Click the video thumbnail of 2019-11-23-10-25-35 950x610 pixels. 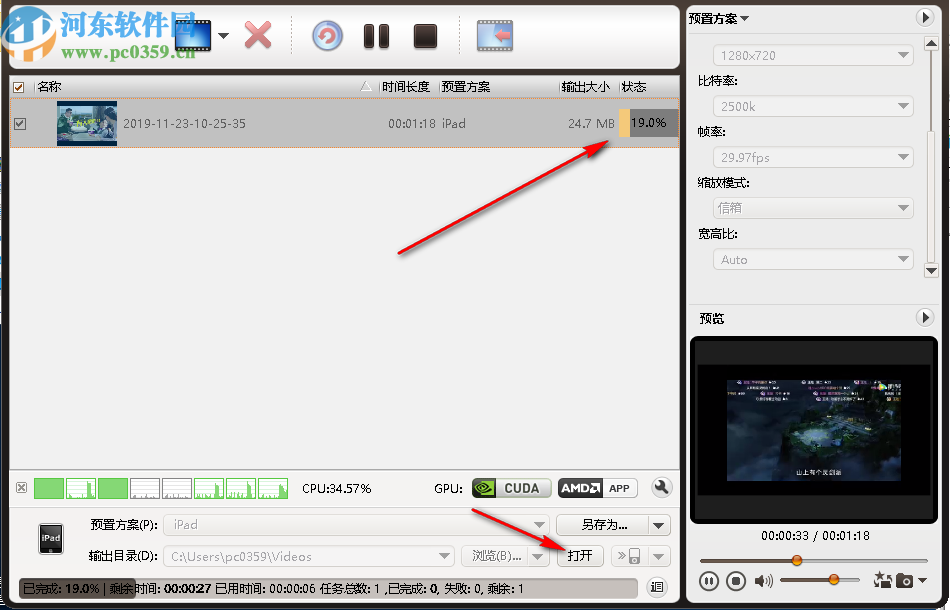87,123
